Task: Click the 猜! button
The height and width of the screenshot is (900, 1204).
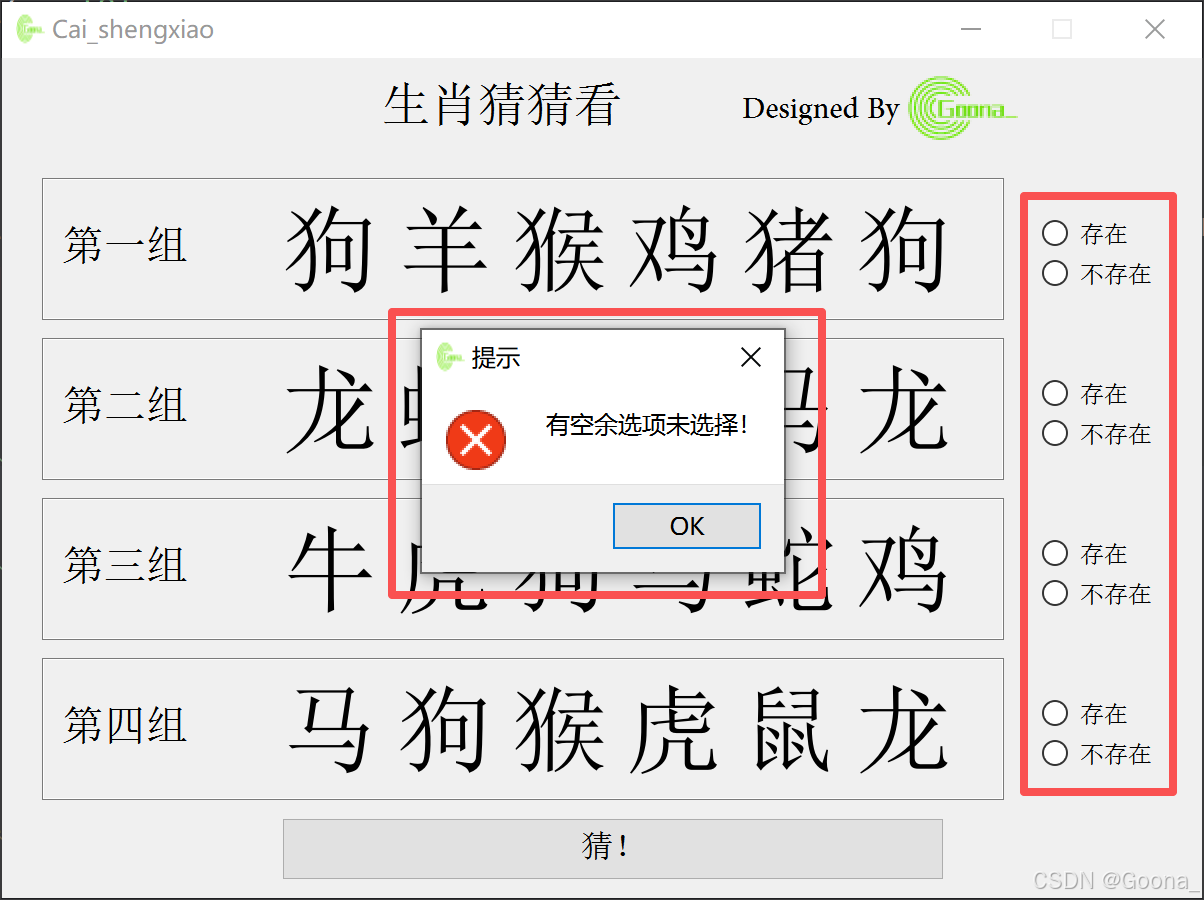Action: [x=613, y=848]
